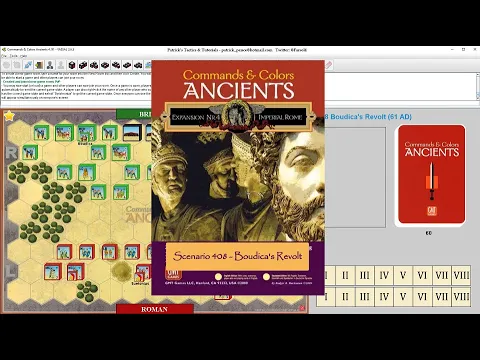Click bottom-row victory banner slot III
This screenshot has height=360, width=480.
pos(365,296)
